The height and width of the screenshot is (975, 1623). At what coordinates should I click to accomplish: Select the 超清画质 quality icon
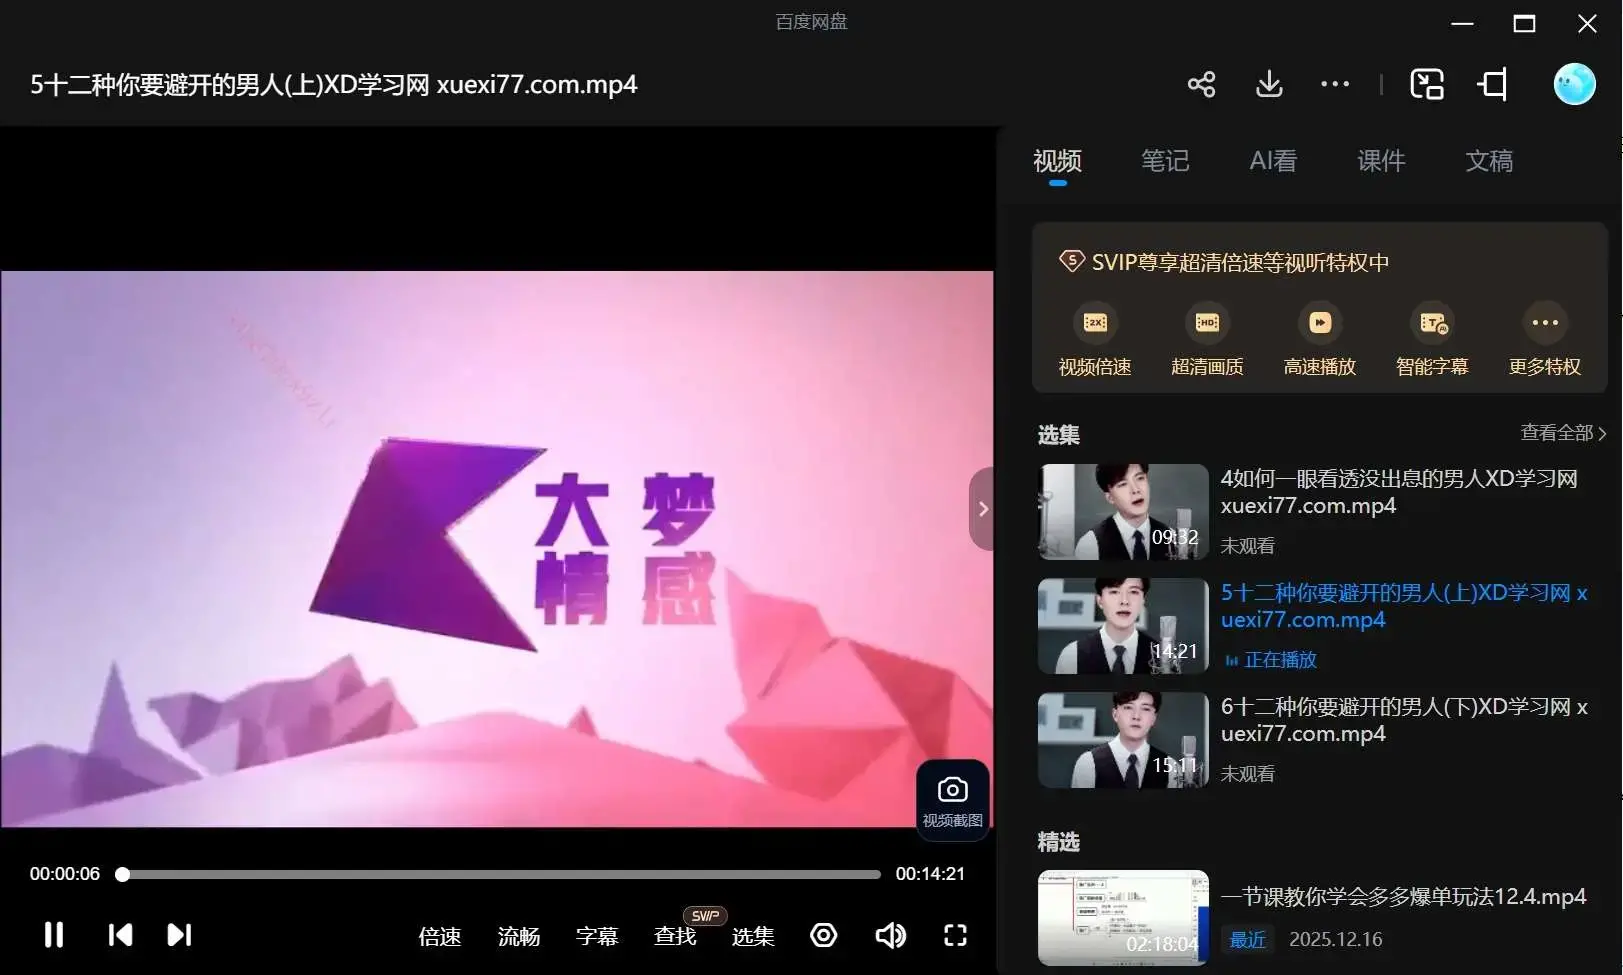(x=1207, y=322)
